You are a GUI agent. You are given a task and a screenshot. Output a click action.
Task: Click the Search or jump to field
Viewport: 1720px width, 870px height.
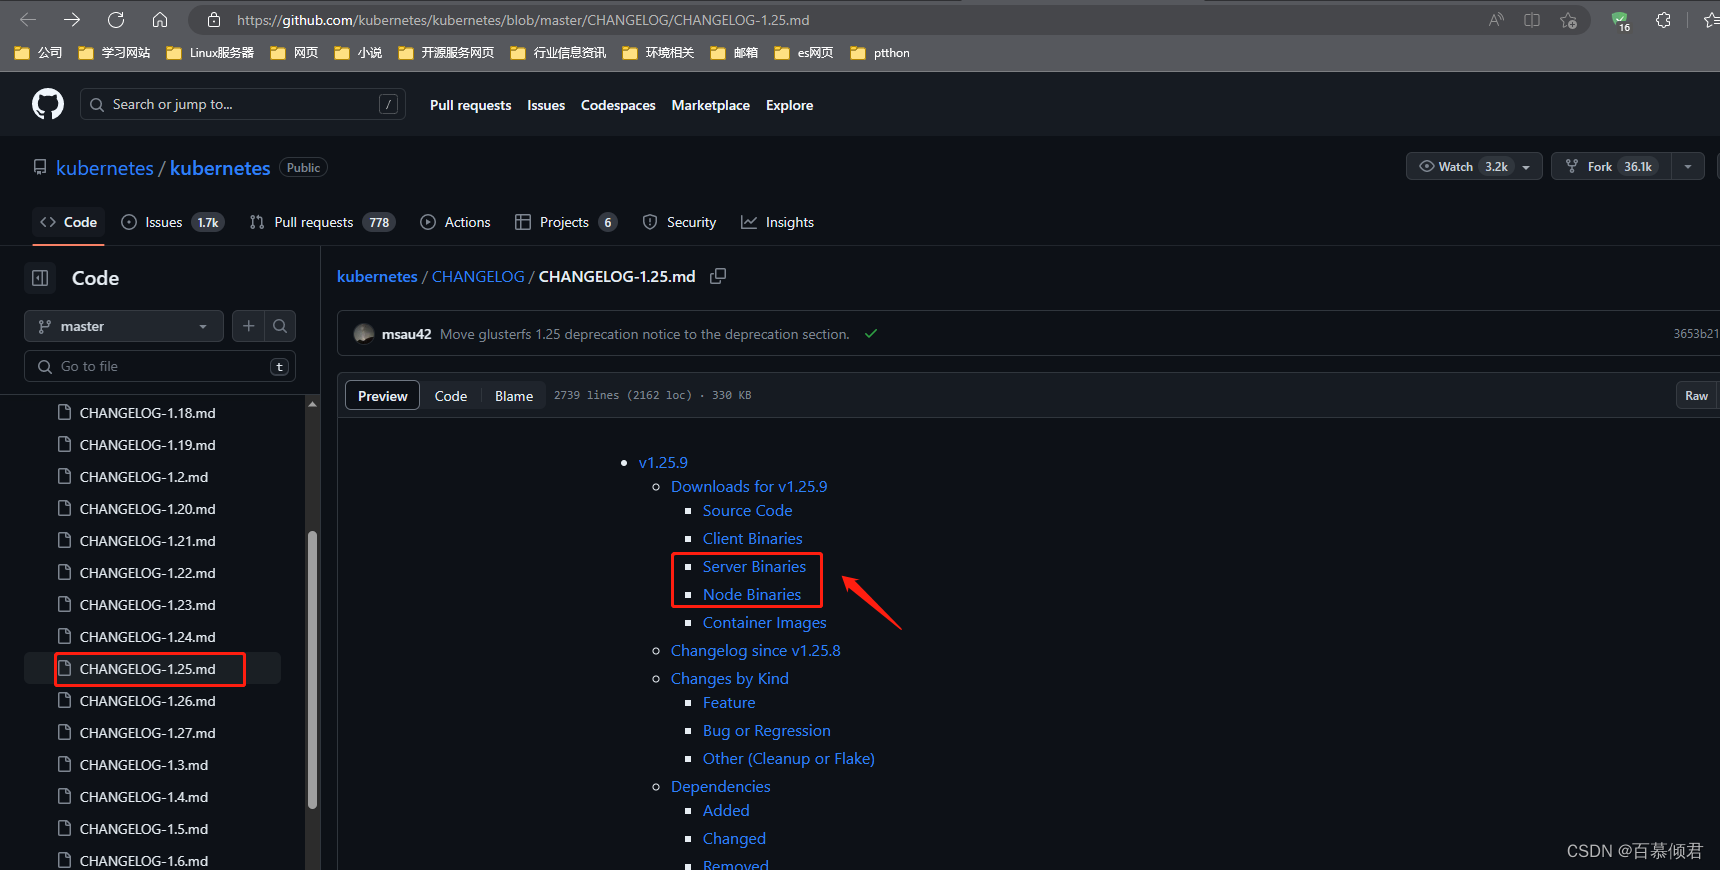tap(243, 104)
